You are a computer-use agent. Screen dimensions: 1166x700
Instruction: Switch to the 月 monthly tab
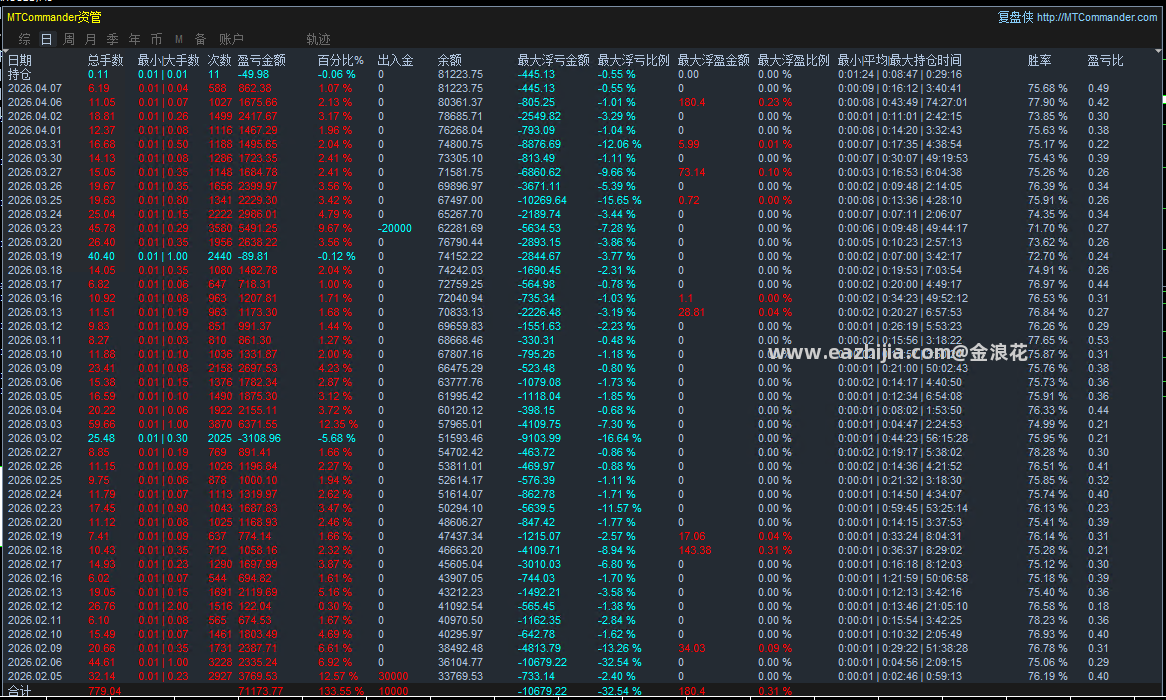point(90,39)
